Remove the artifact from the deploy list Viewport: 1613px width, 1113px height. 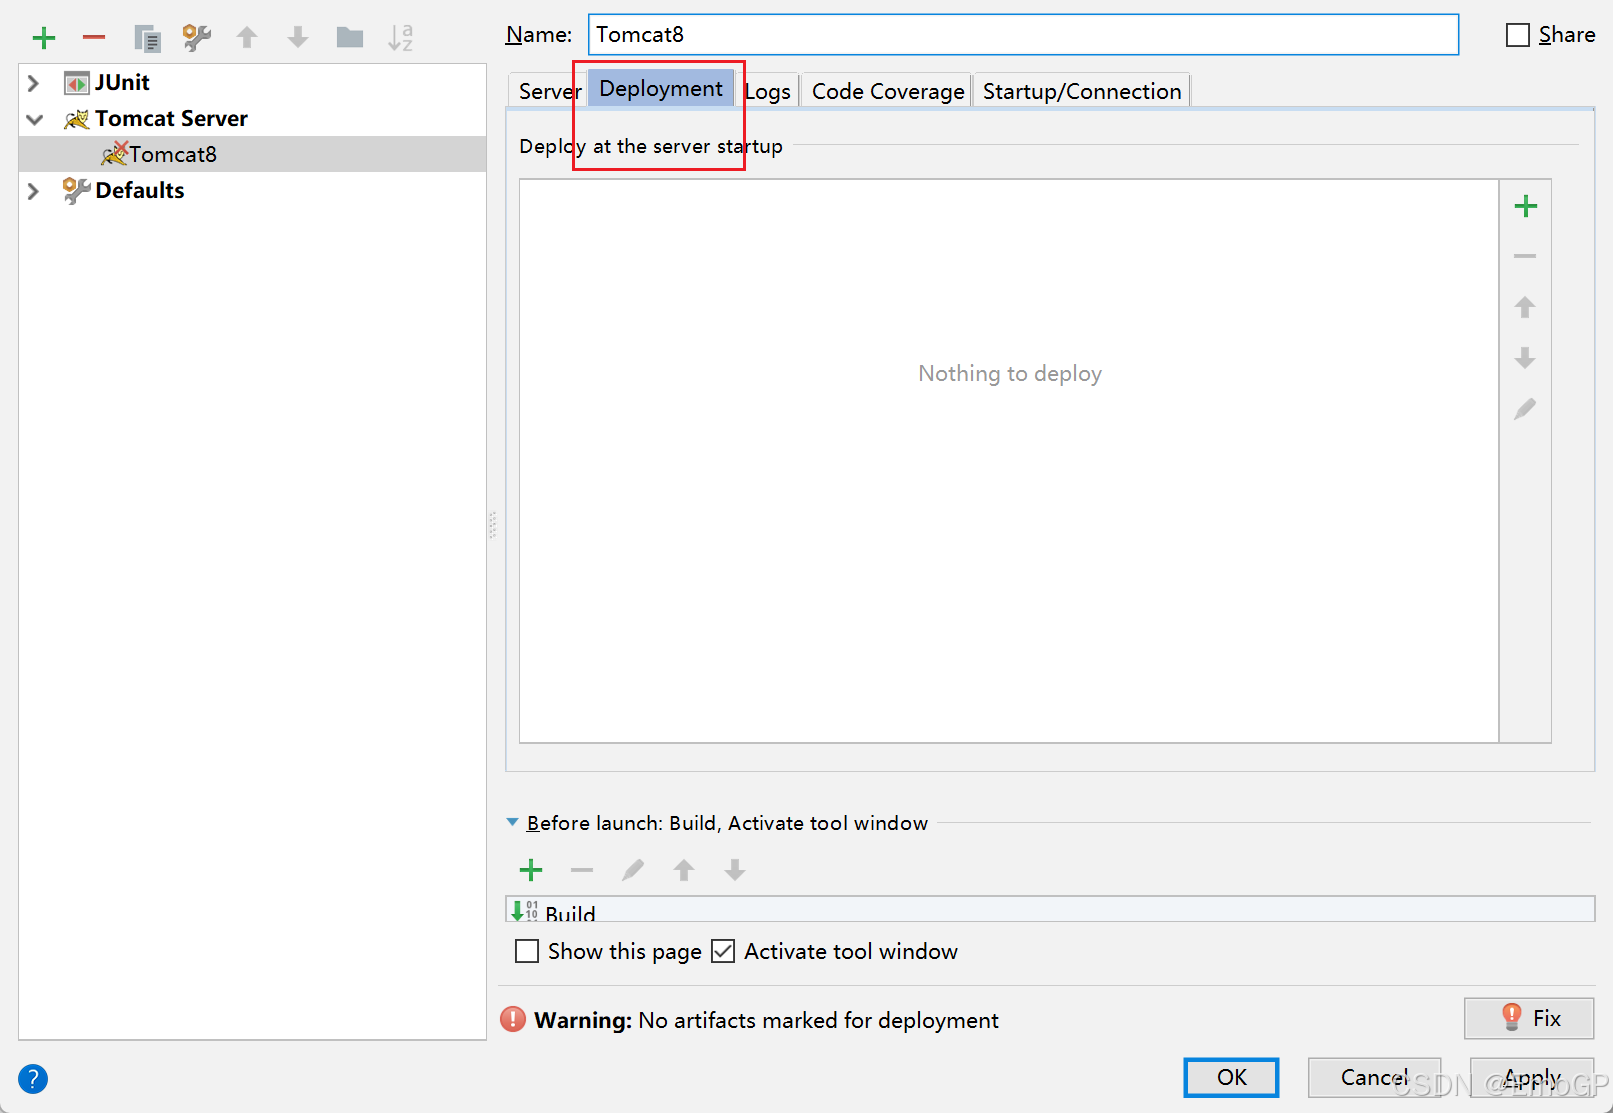tap(1525, 257)
